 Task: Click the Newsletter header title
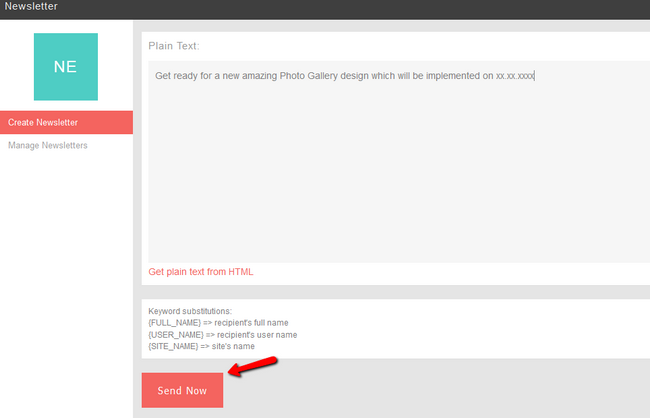[x=31, y=6]
